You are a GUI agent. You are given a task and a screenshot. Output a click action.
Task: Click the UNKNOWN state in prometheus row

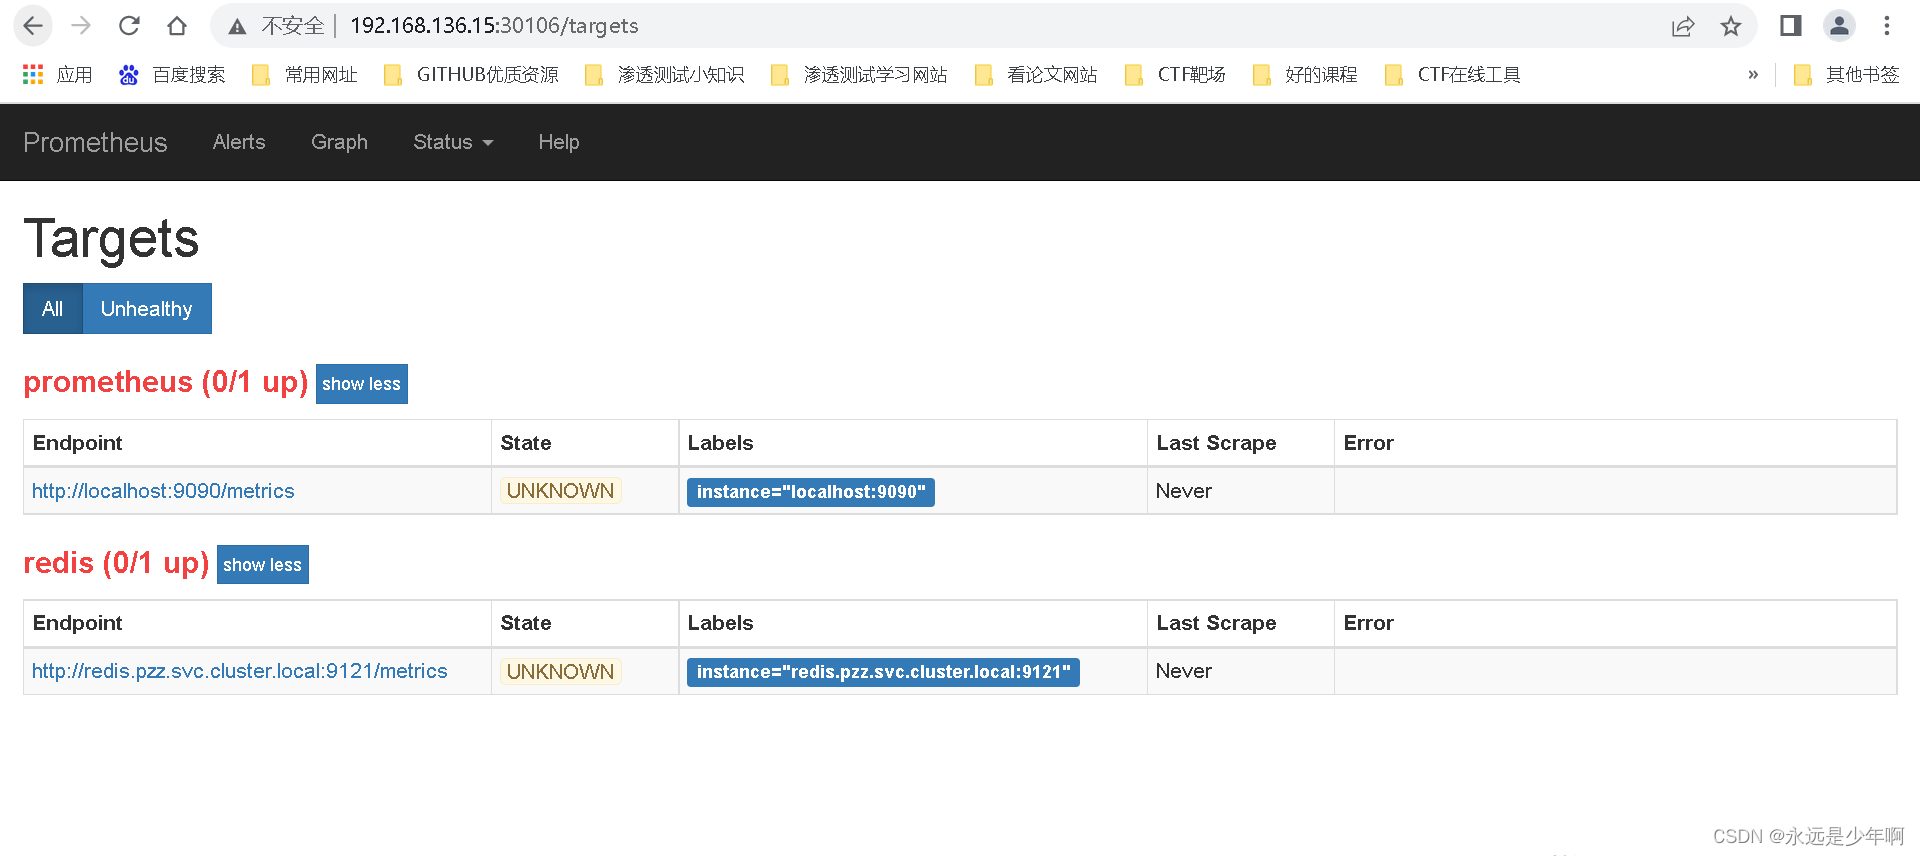click(x=560, y=491)
